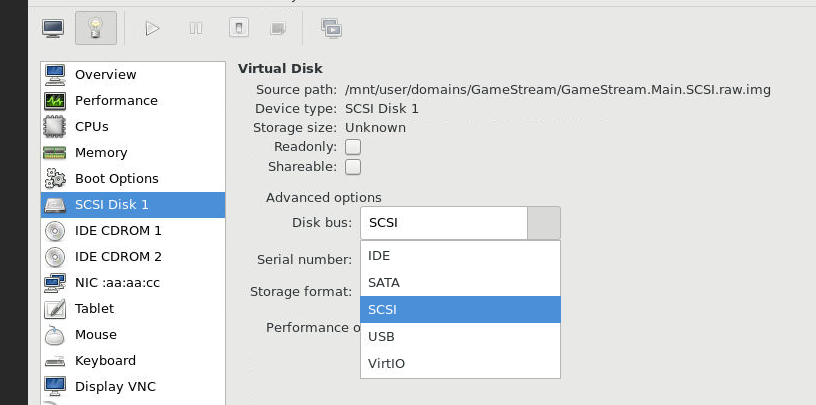Click the Storage size value Unknown
Viewport: 816px width, 405px height.
click(x=375, y=128)
